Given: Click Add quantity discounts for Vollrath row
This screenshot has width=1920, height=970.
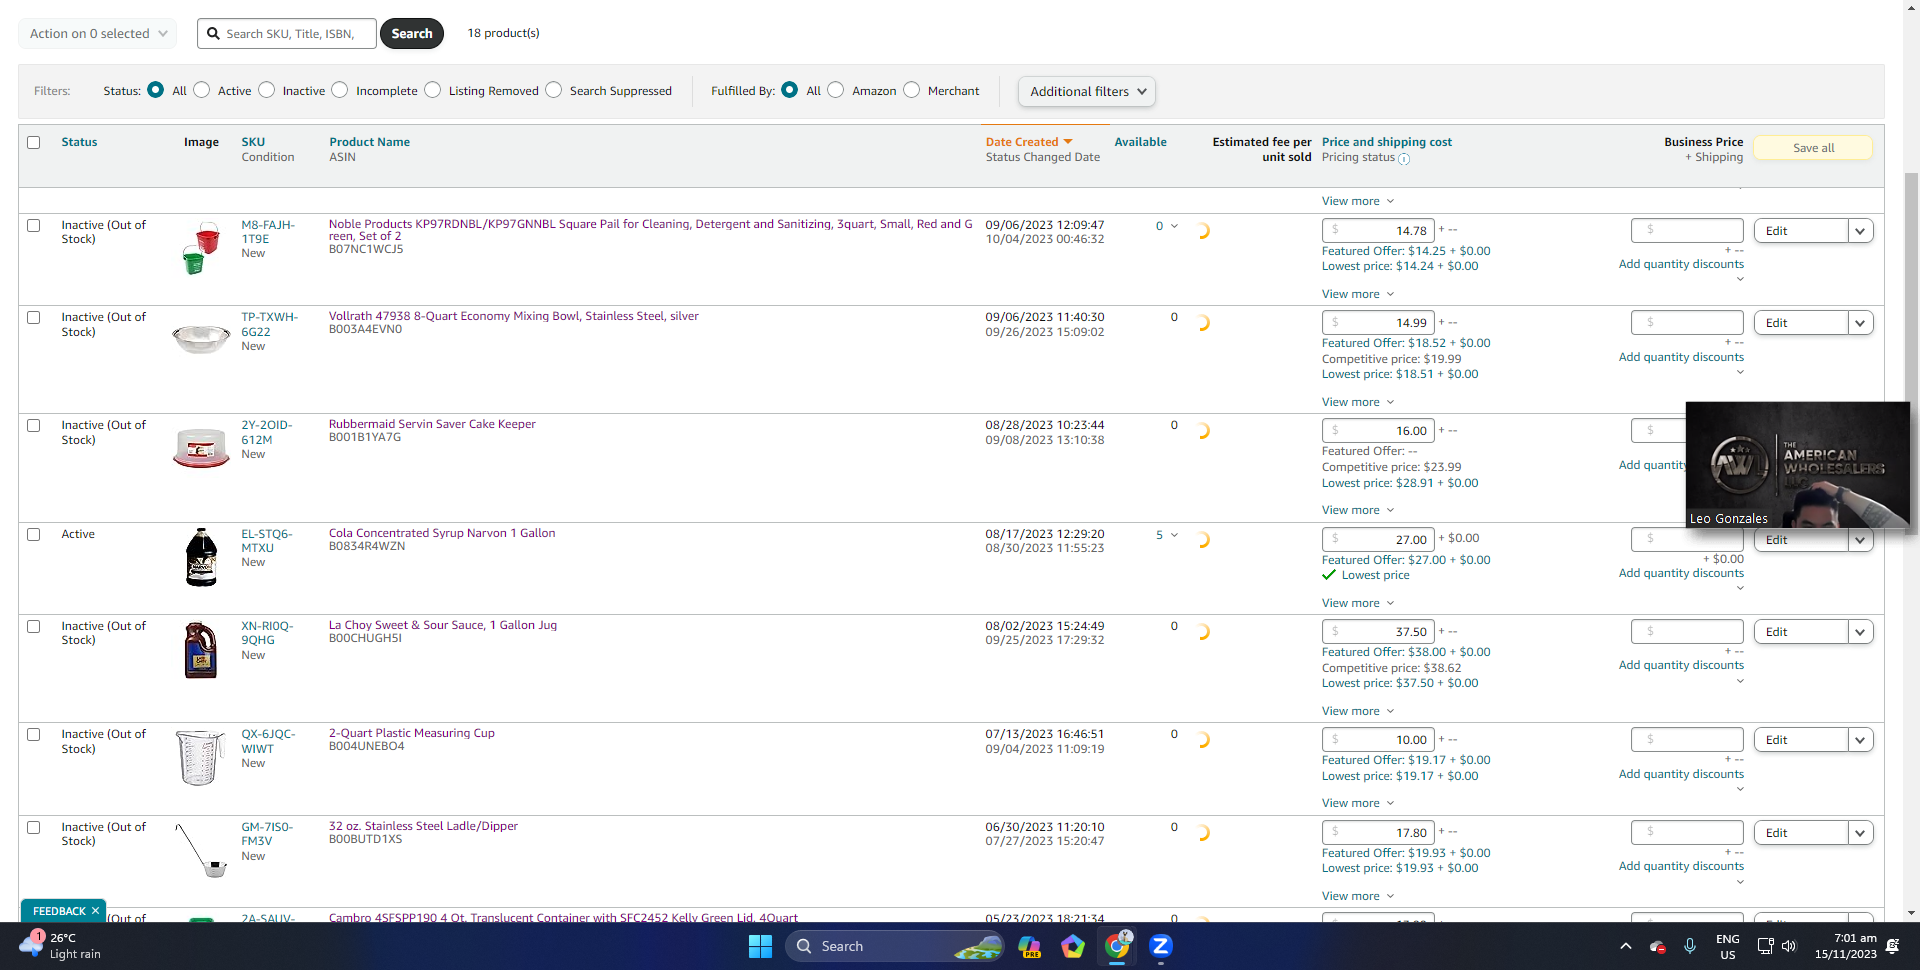Looking at the screenshot, I should tap(1681, 357).
